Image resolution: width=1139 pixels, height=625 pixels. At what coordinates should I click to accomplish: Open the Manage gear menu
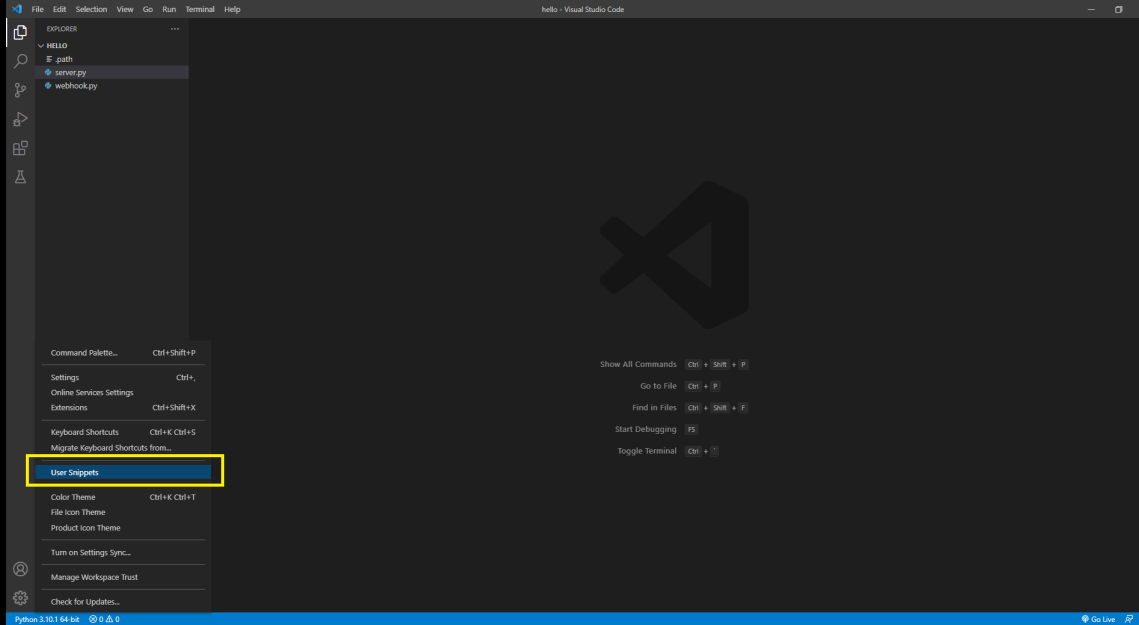[19, 595]
